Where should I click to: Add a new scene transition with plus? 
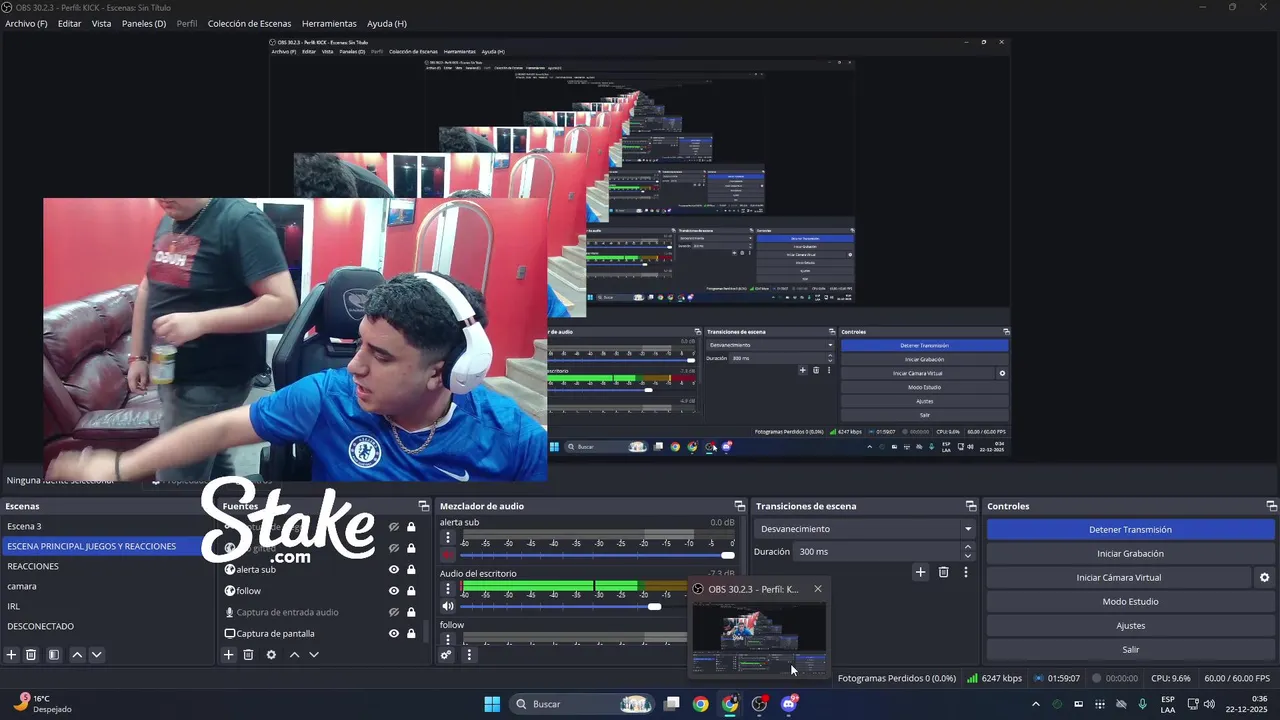pyautogui.click(x=921, y=572)
